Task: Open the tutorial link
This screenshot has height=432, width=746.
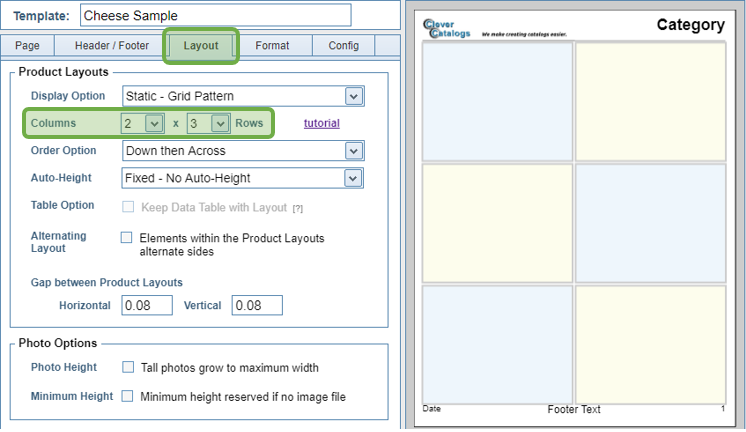Action: point(321,123)
